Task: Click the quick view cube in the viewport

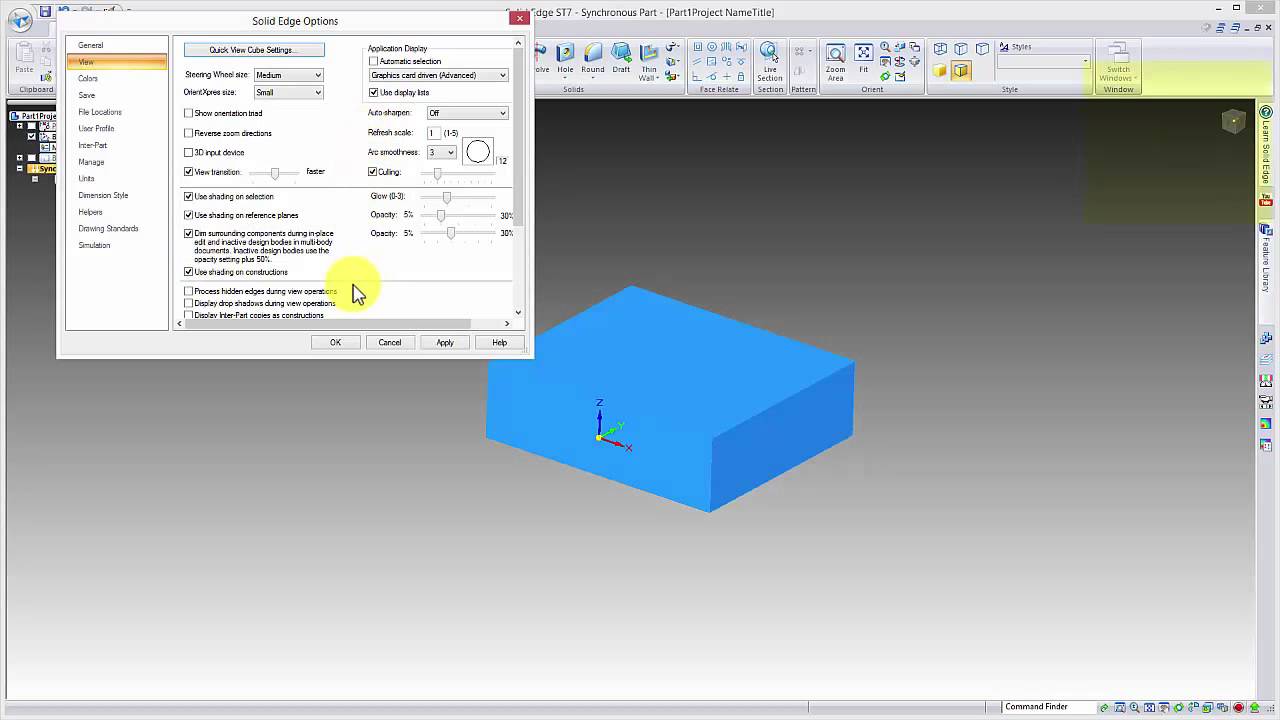Action: (x=1234, y=122)
